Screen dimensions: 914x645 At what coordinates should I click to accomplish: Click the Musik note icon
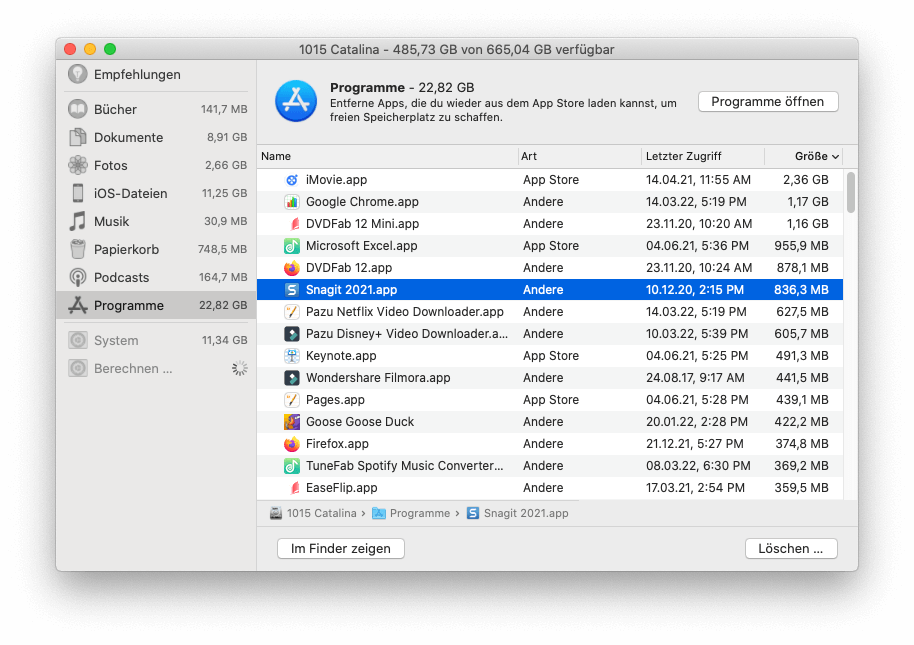tap(78, 221)
